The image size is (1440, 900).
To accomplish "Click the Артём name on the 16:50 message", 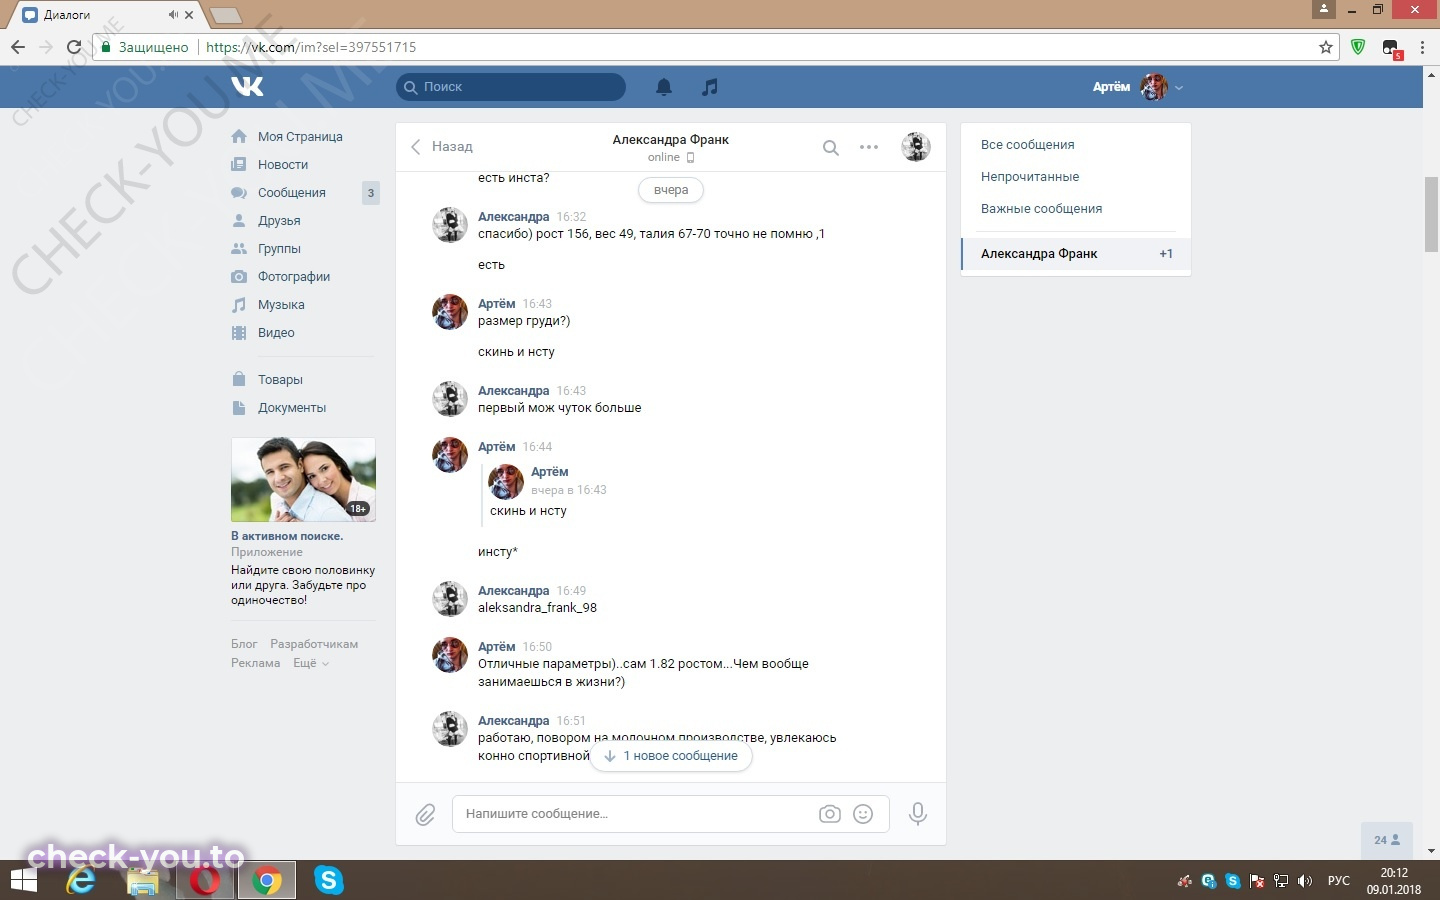I will [496, 647].
